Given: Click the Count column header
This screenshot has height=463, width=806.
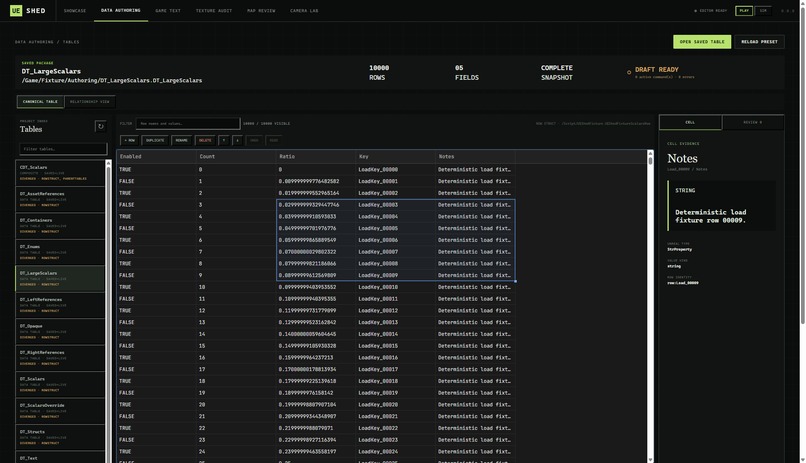Looking at the screenshot, I should coord(236,157).
